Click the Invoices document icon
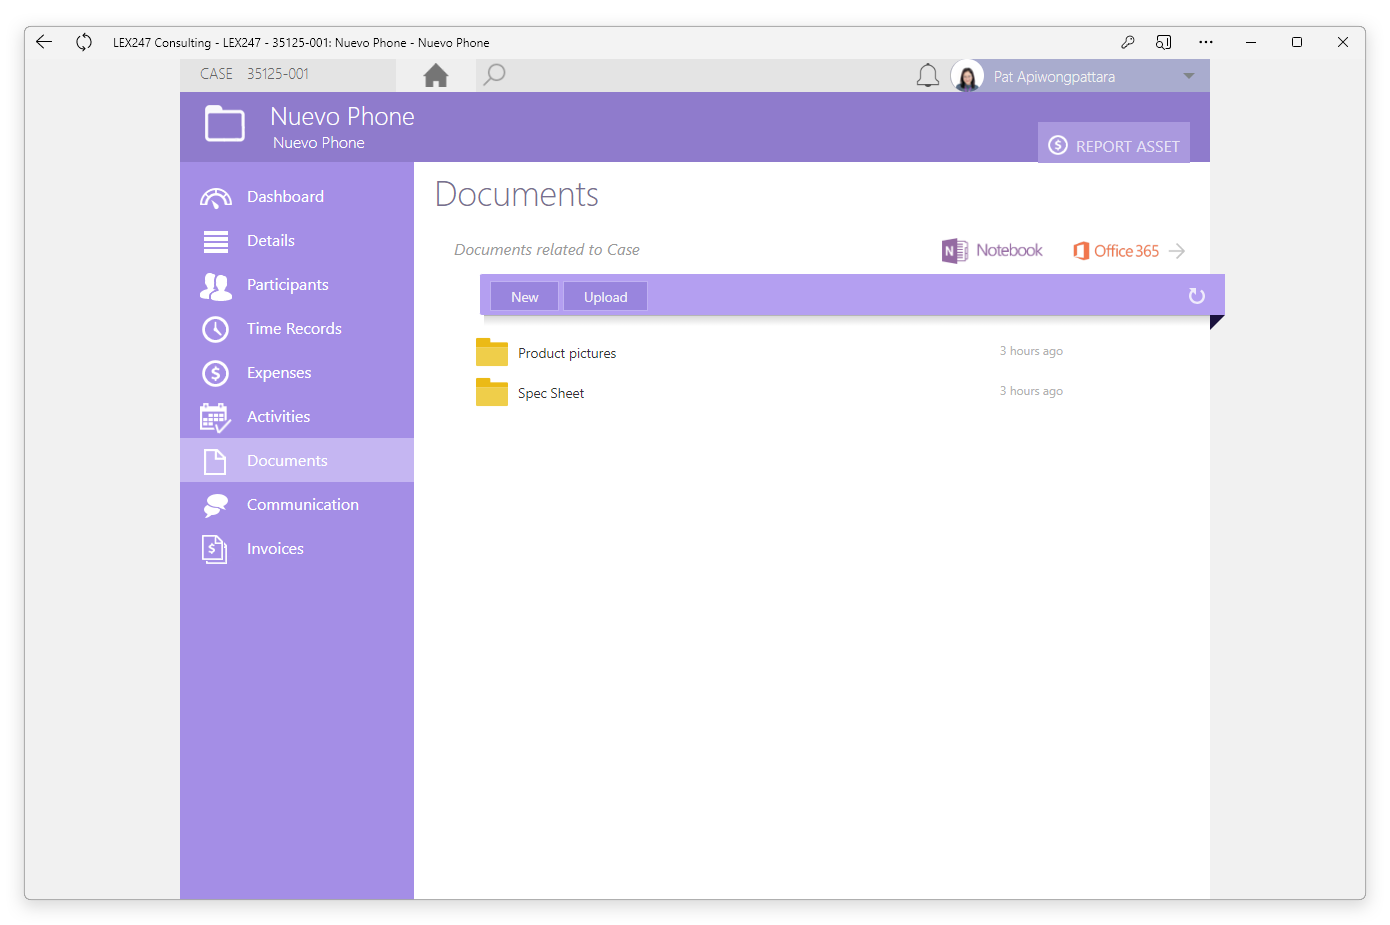This screenshot has height=925, width=1390. point(215,549)
